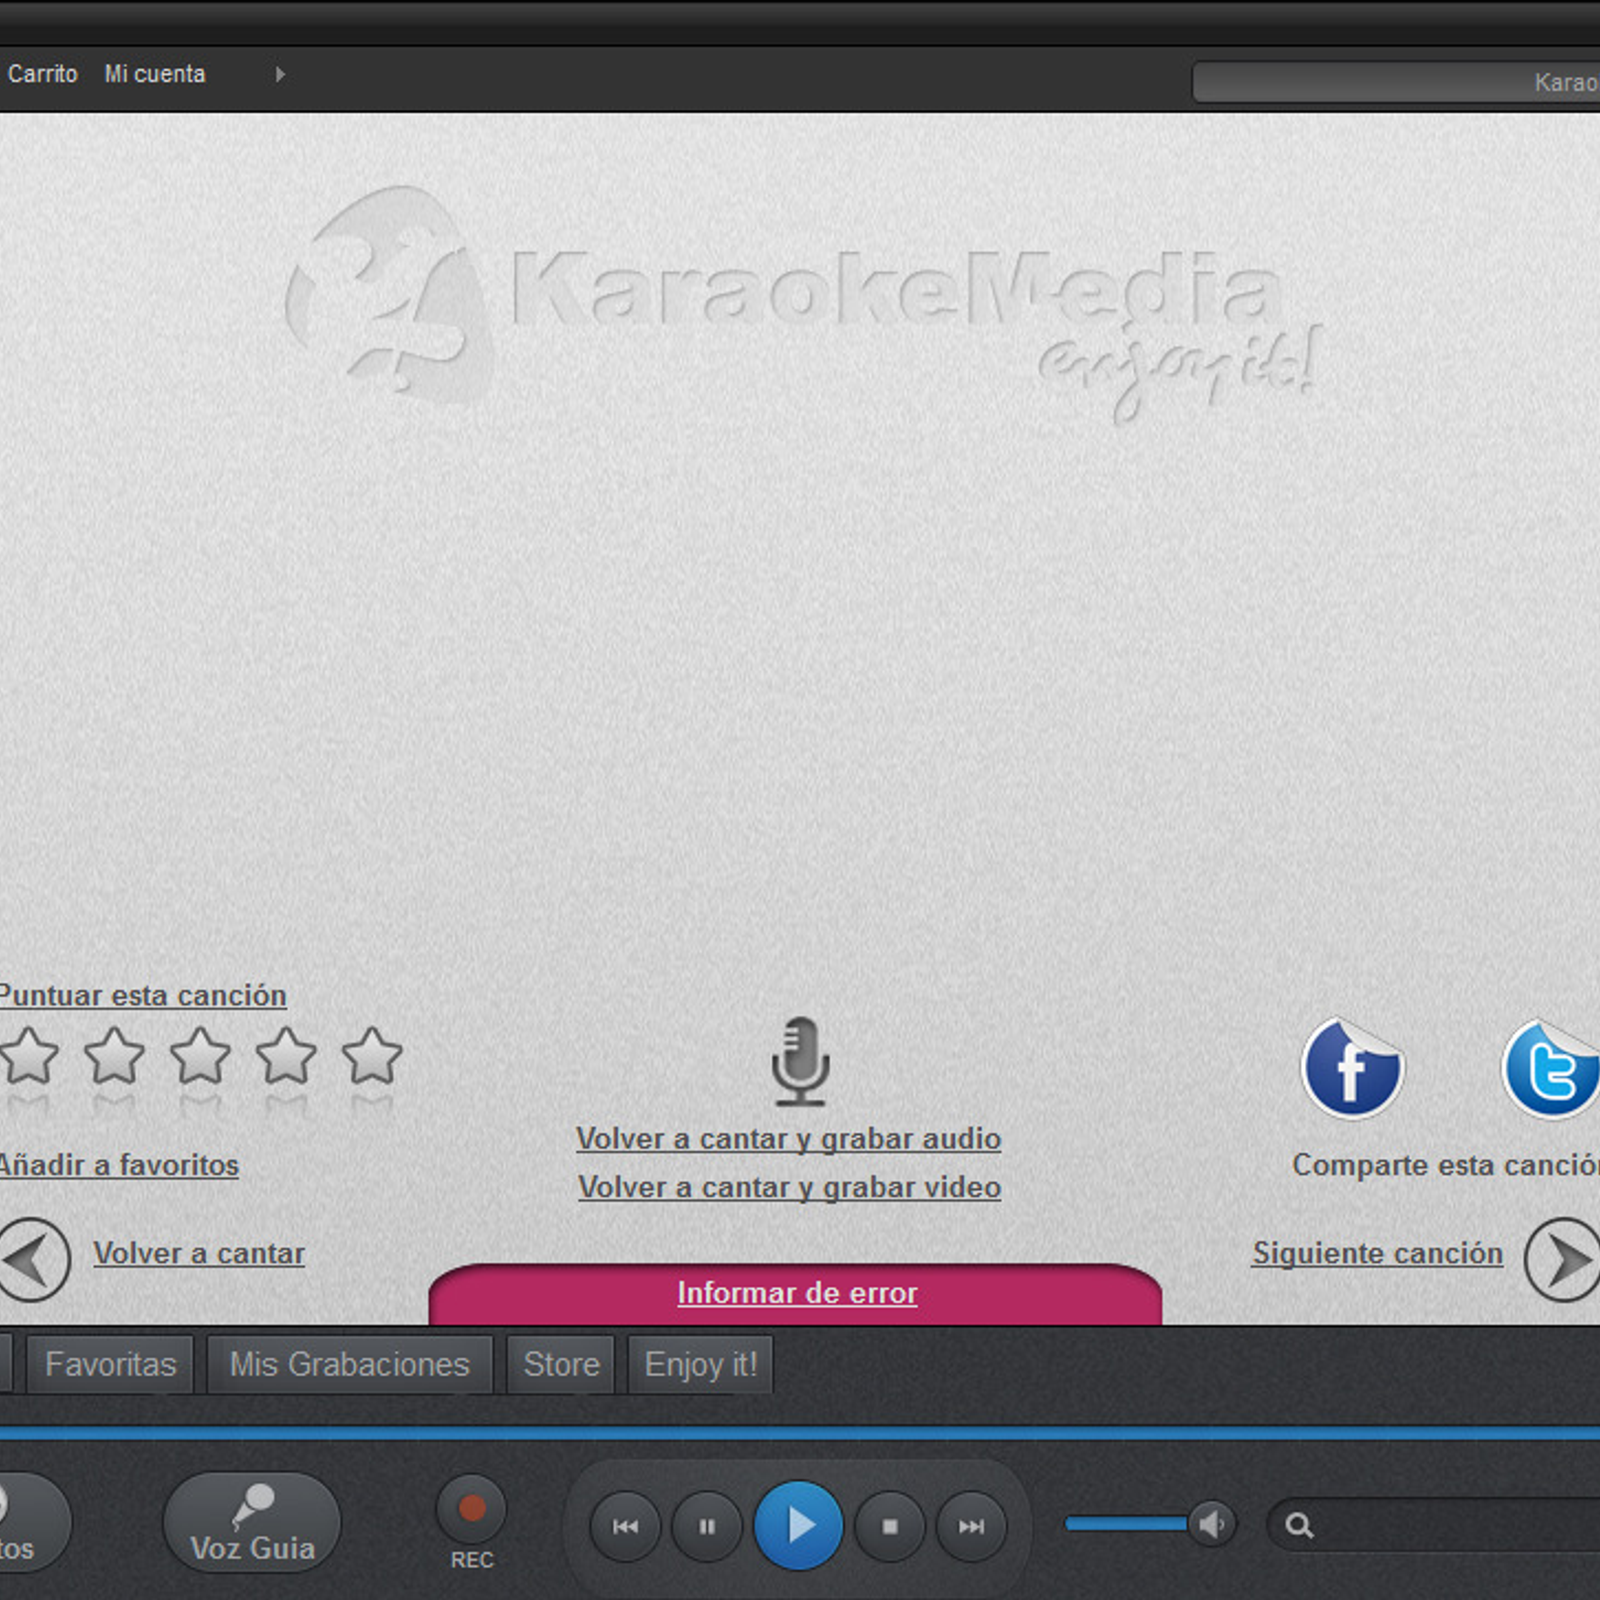Switch to the Favoritas tab
This screenshot has height=1600, width=1600.
(x=110, y=1364)
